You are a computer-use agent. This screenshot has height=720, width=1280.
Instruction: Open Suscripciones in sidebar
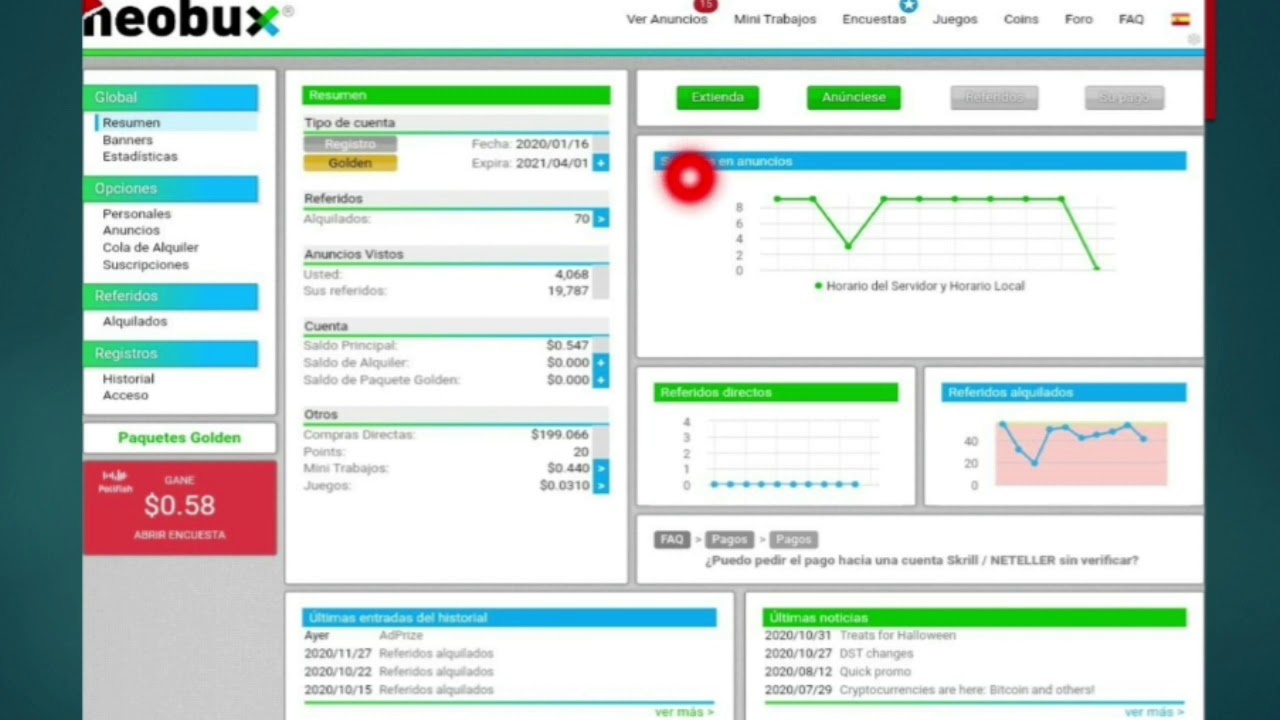[146, 265]
